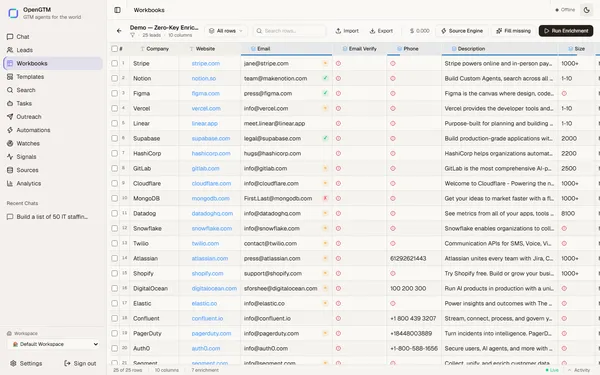This screenshot has width=600, height=375.
Task: Click the Outreach paper-plane icon
Action: click(x=10, y=117)
